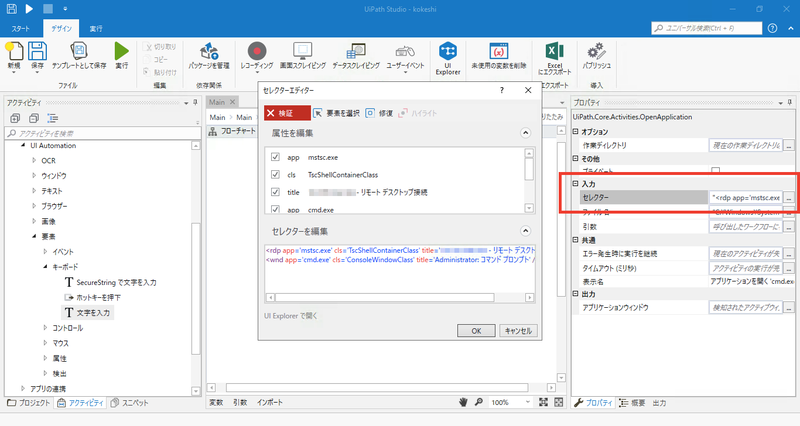Image resolution: width=800 pixels, height=426 pixels.
Task: Toggle the プライベート property checkbox
Action: coord(715,171)
